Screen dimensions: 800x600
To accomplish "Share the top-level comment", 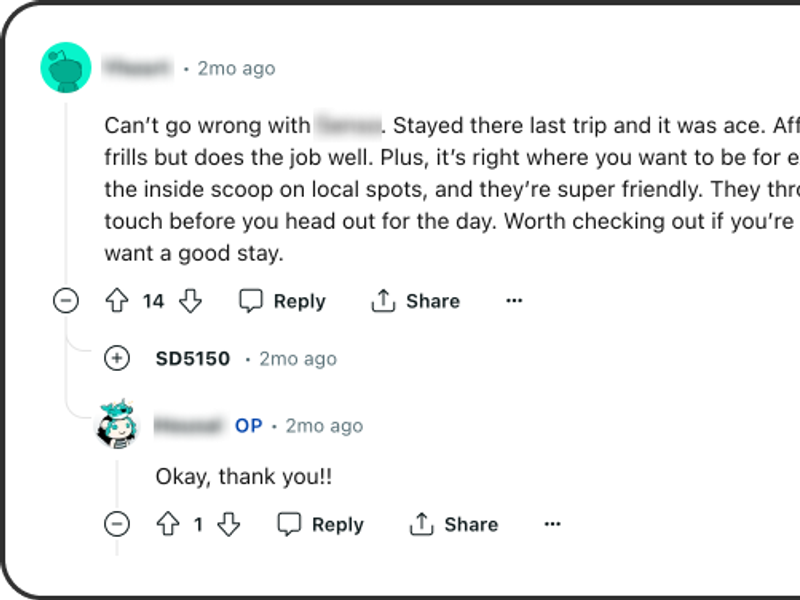I will tap(415, 301).
